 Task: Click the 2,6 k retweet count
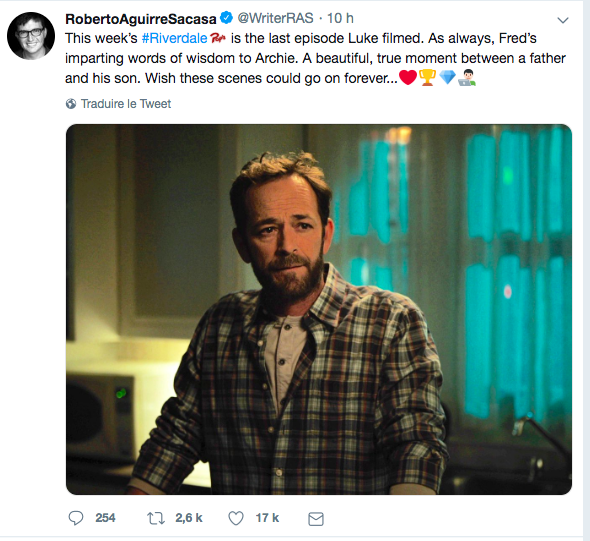189,518
